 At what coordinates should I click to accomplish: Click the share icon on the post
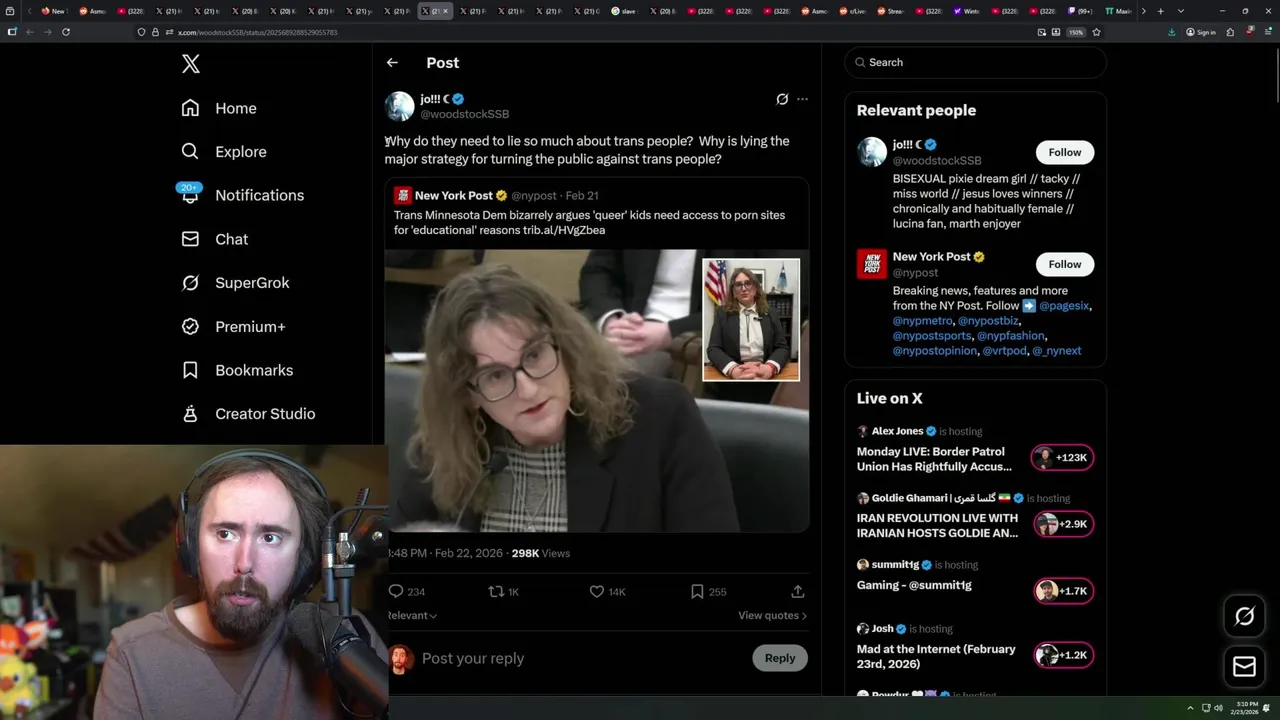(x=797, y=591)
